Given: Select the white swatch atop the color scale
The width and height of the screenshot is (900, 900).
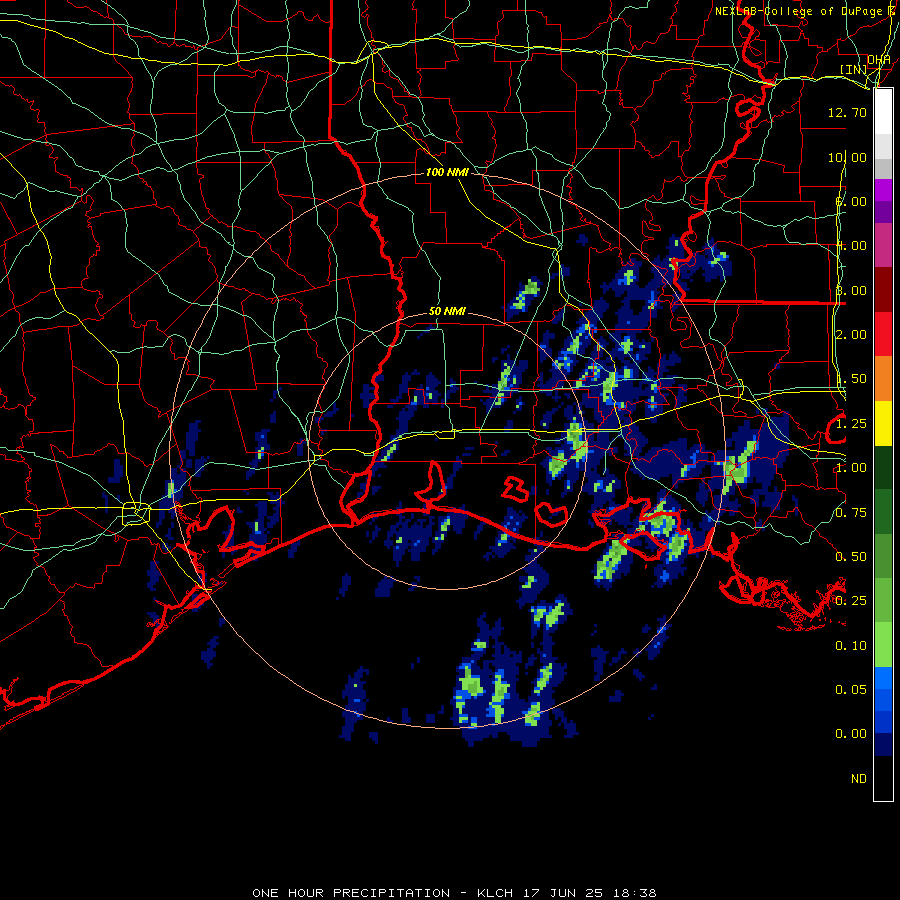Looking at the screenshot, I should click(883, 111).
